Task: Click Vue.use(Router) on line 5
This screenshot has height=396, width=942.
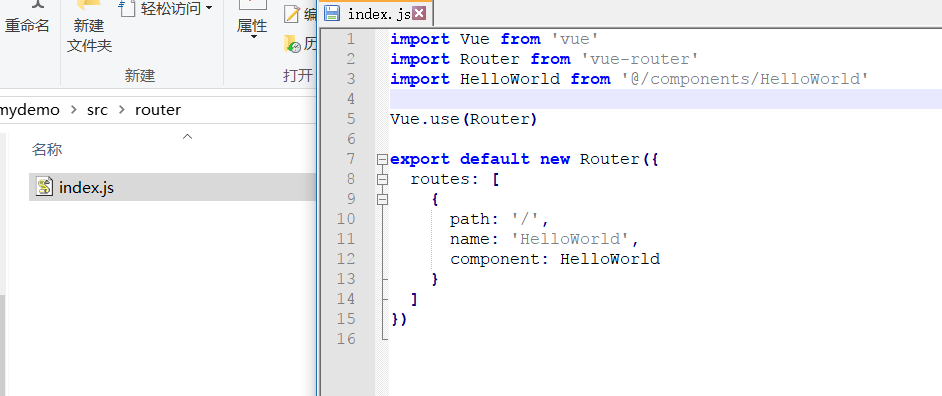Action: [x=464, y=119]
